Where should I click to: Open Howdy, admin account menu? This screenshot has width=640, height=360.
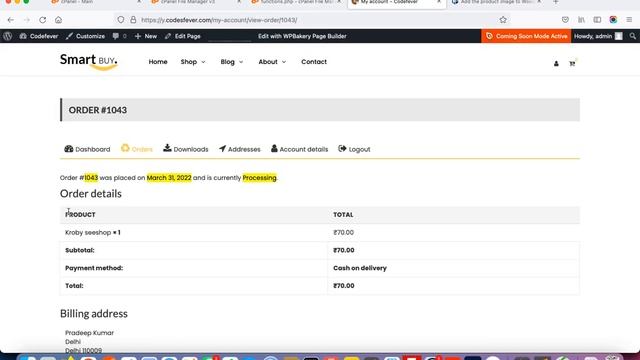[x=598, y=36]
